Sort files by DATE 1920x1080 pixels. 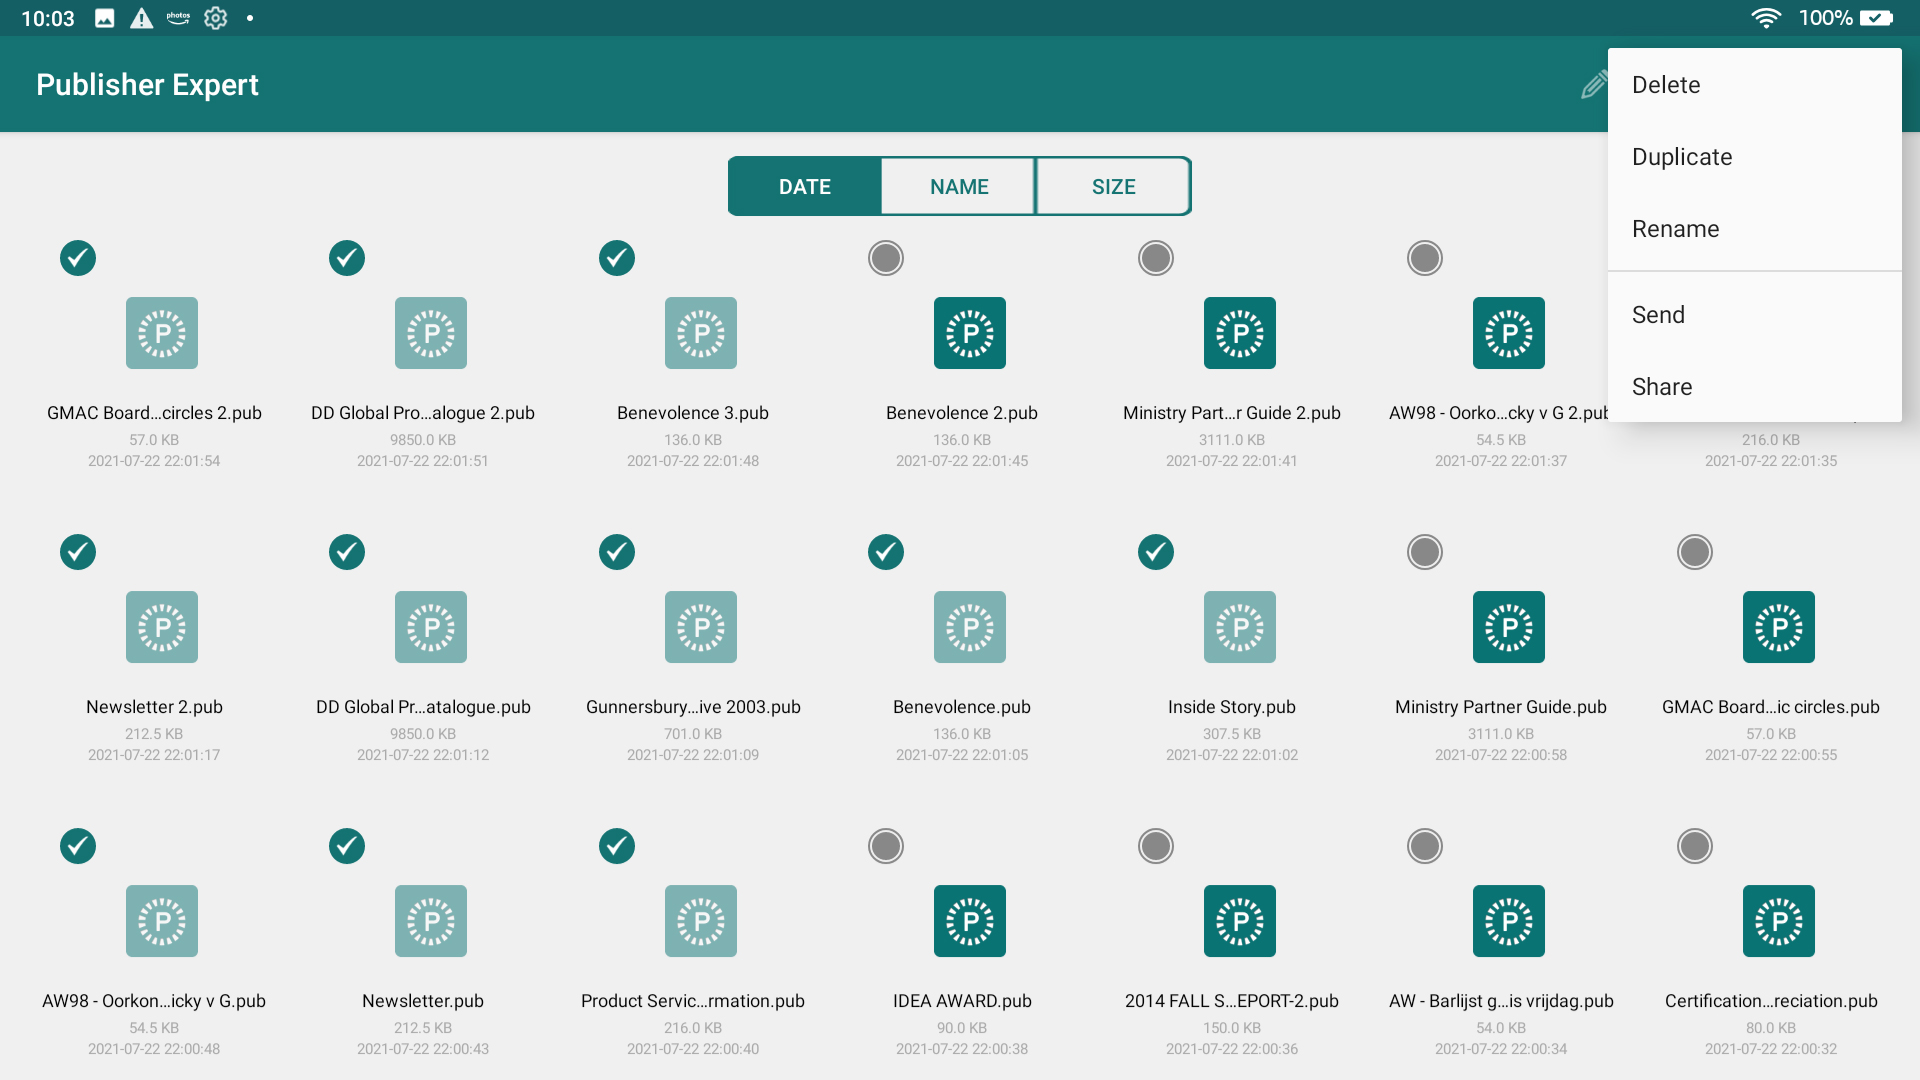tap(805, 186)
